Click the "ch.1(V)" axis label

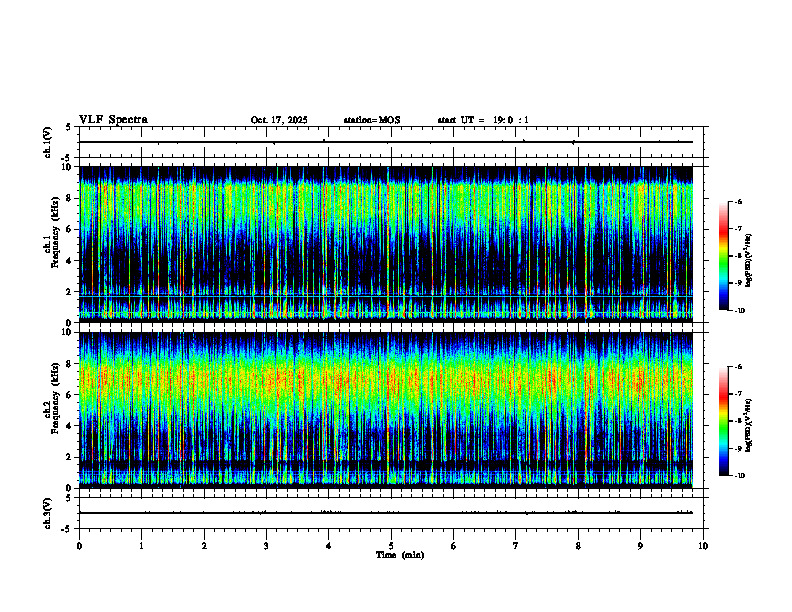tap(48, 142)
